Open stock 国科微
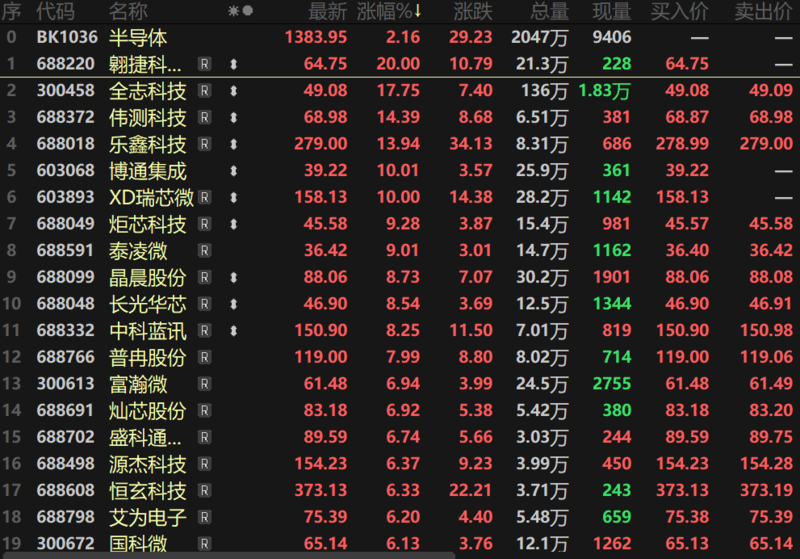This screenshot has width=800, height=559. click(138, 543)
